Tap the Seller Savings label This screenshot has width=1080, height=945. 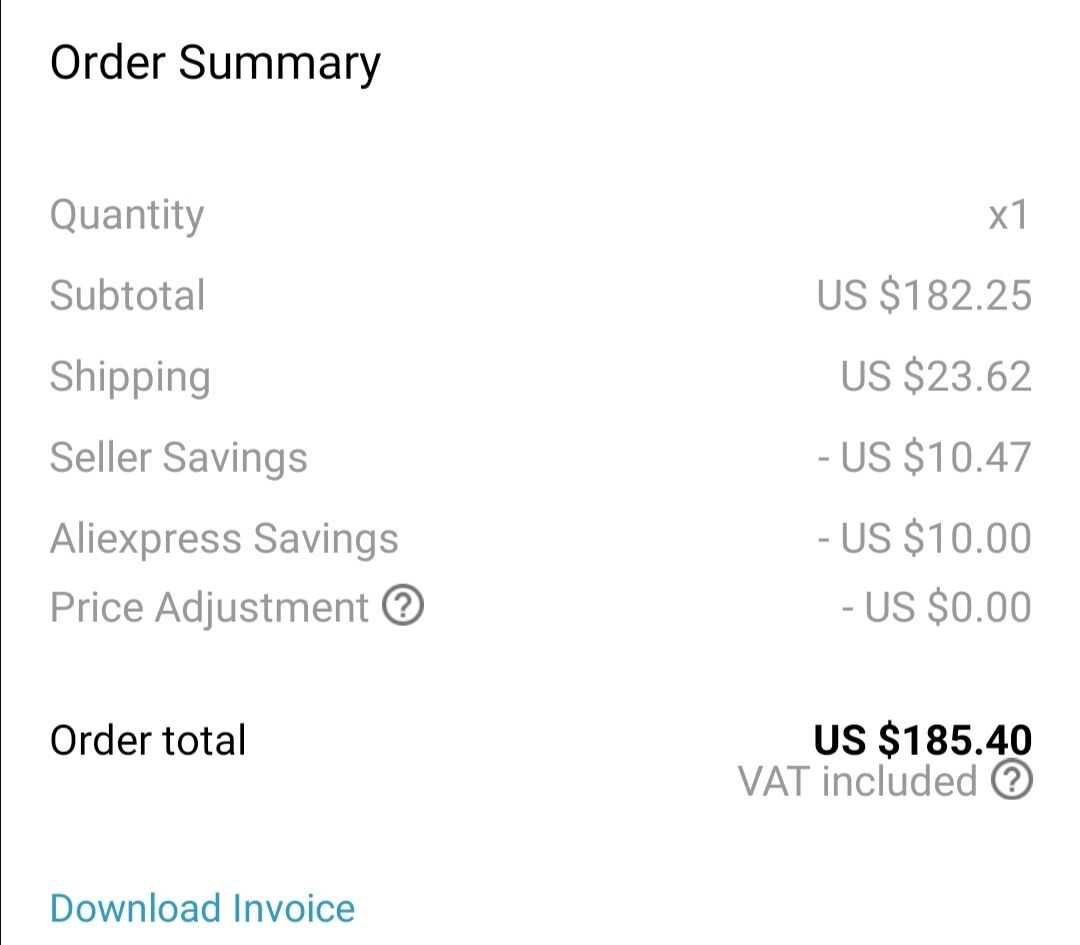tap(178, 458)
